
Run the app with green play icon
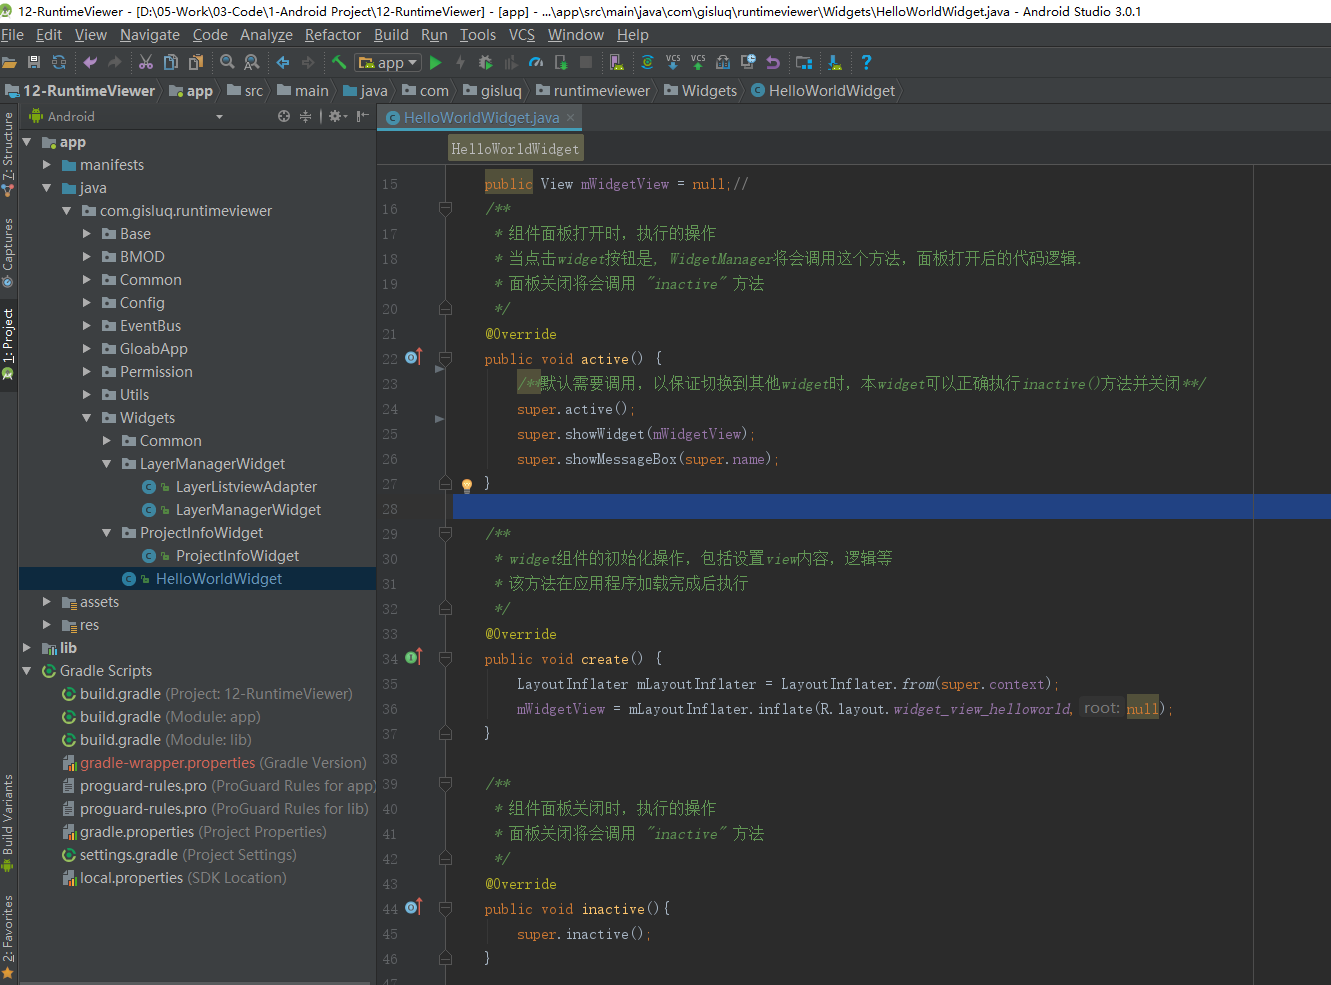coord(436,62)
